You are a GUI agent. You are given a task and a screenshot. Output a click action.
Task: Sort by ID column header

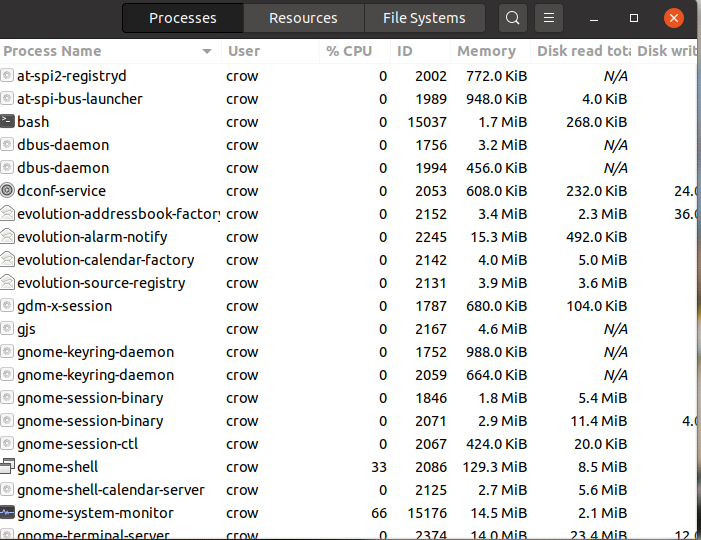(x=420, y=51)
